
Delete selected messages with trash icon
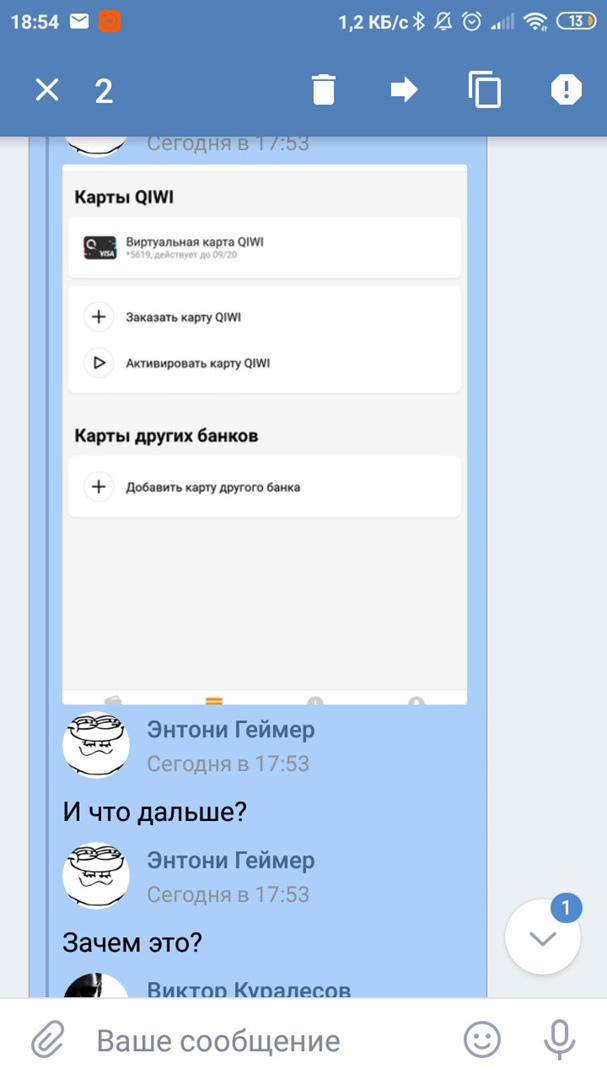coord(323,90)
